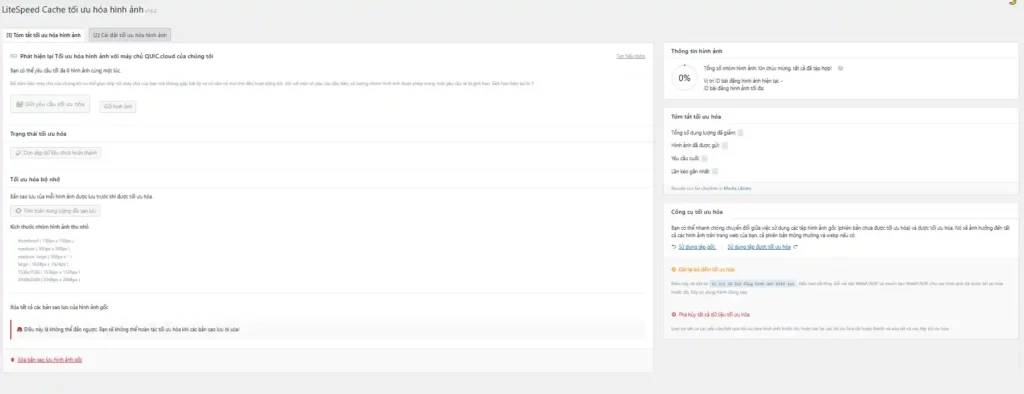
Task: Click the undo arrow icon before 'Sử dụng tệp gốc'
Action: tap(674, 247)
